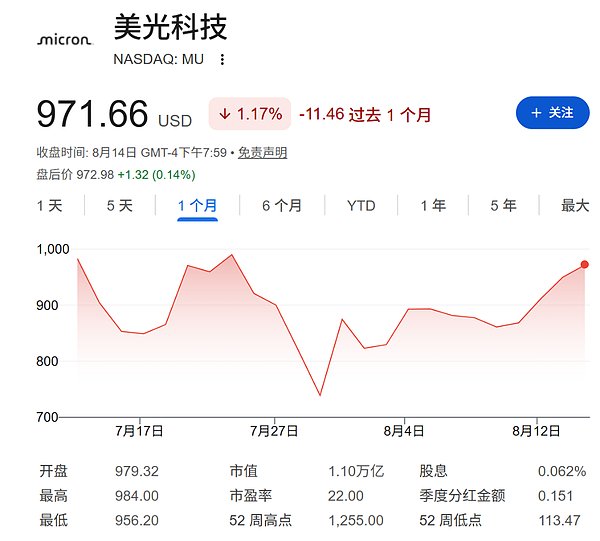Screen dimensions: 600x541
Task: Open the 免责声明 disclaimer link
Action: (262, 153)
